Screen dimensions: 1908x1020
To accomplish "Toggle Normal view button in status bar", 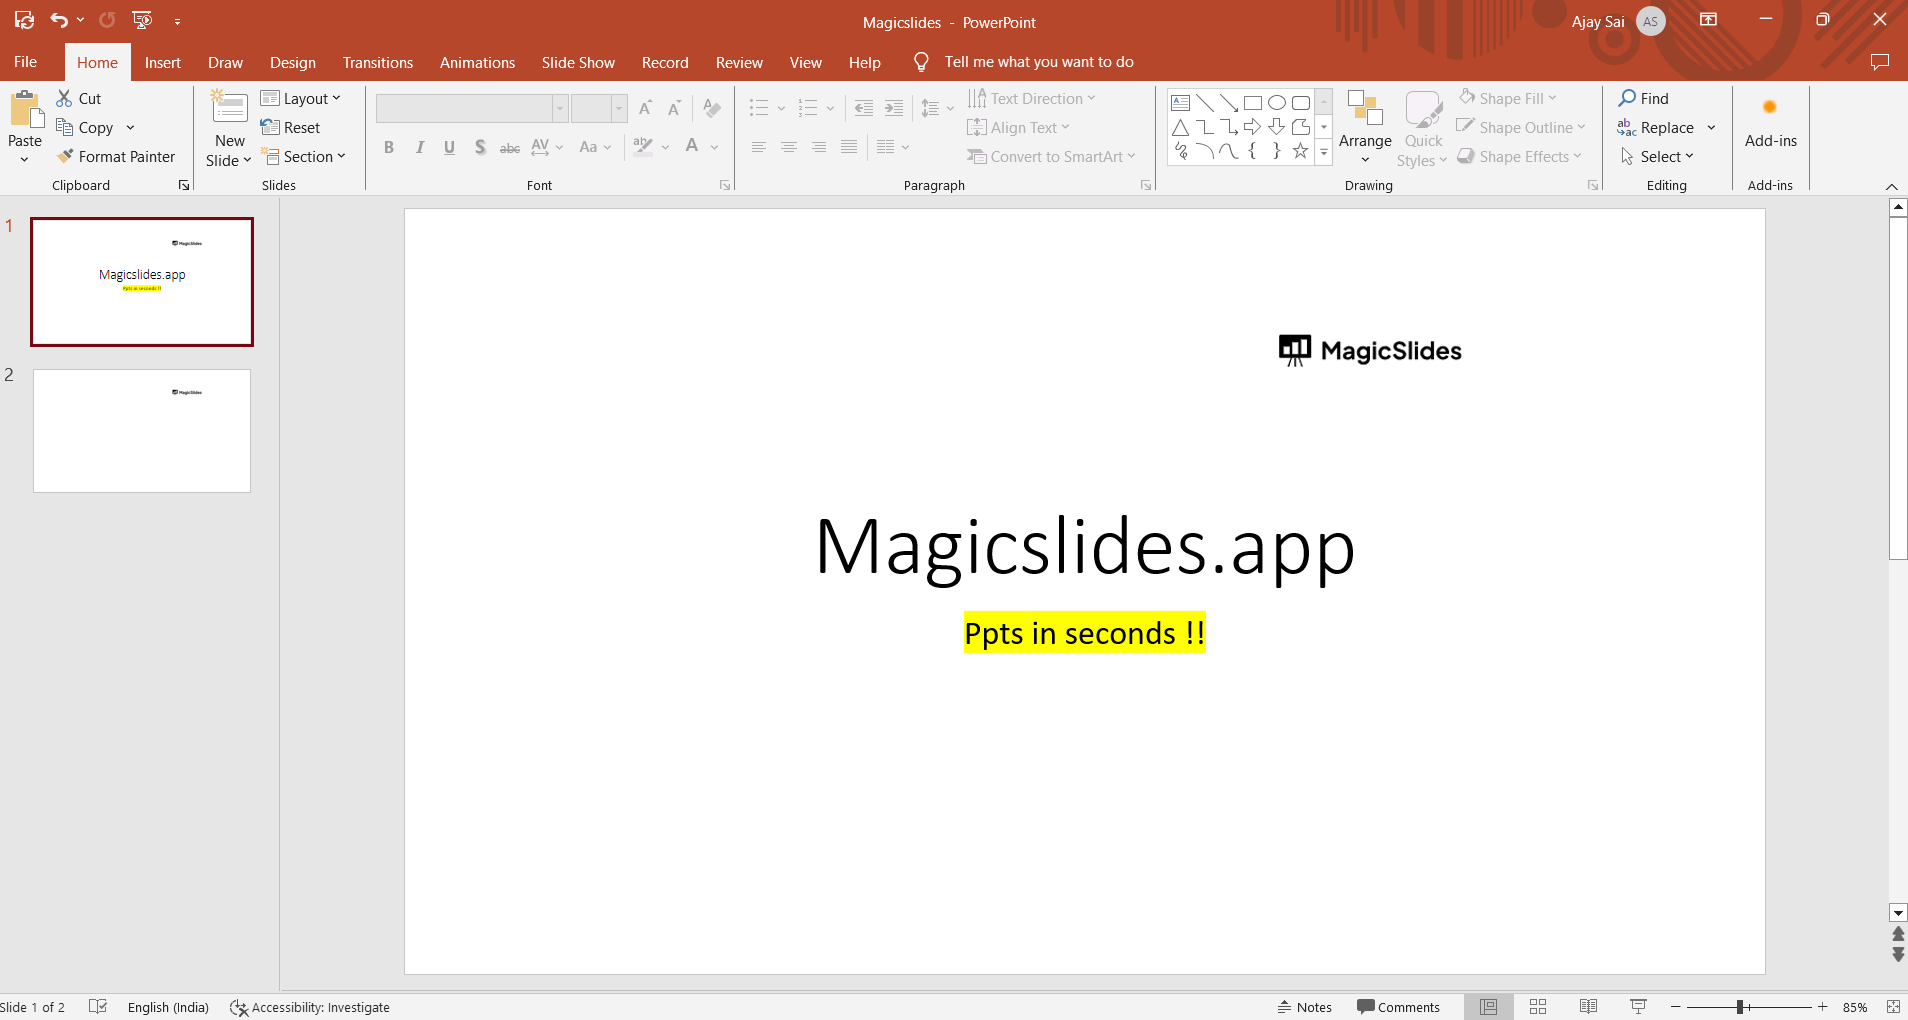I will click(1488, 1007).
